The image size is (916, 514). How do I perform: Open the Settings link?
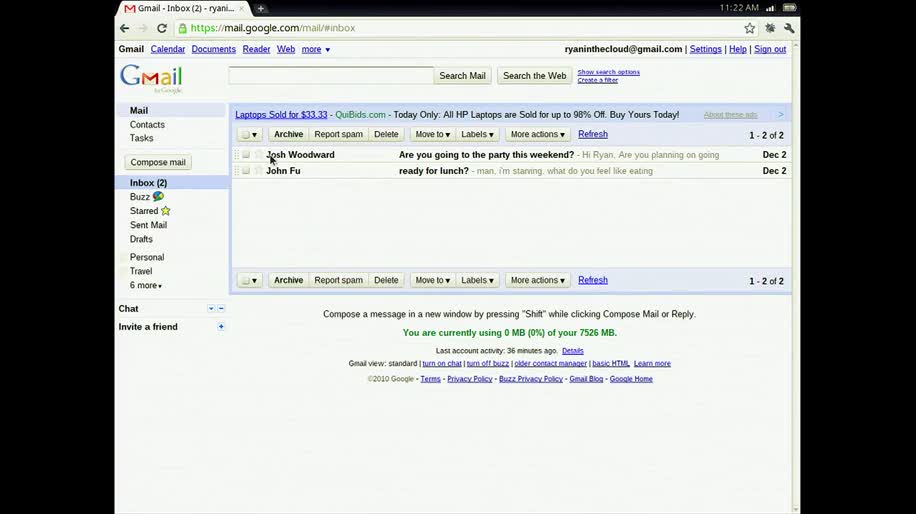(x=706, y=49)
